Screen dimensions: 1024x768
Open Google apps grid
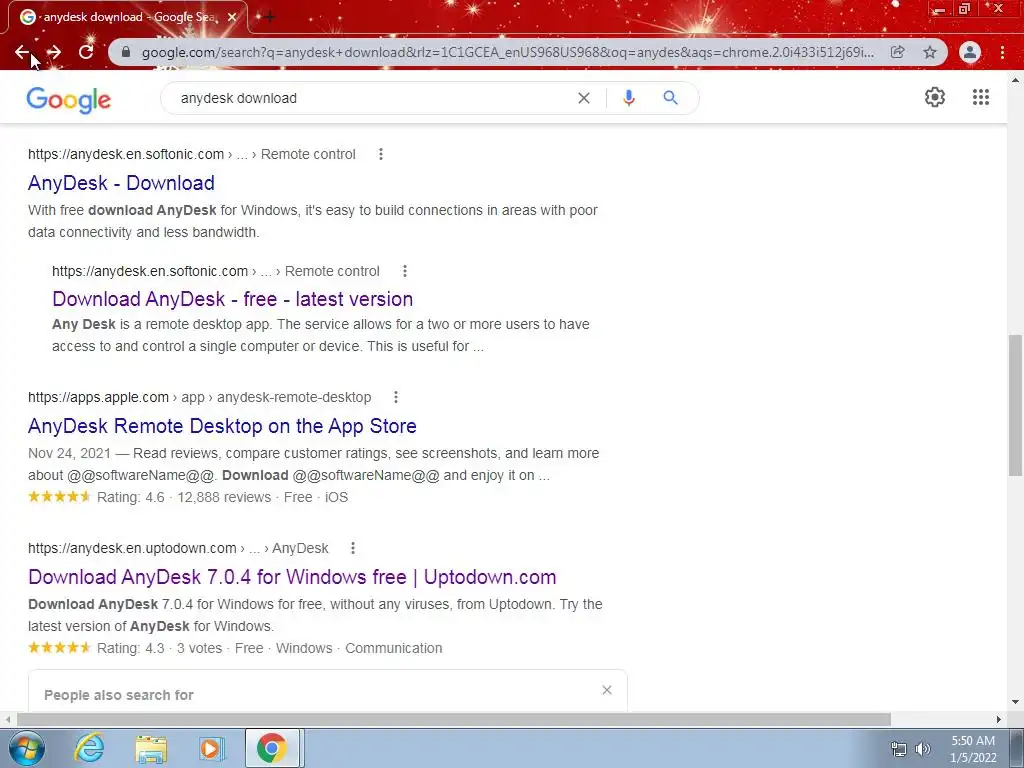coord(981,97)
